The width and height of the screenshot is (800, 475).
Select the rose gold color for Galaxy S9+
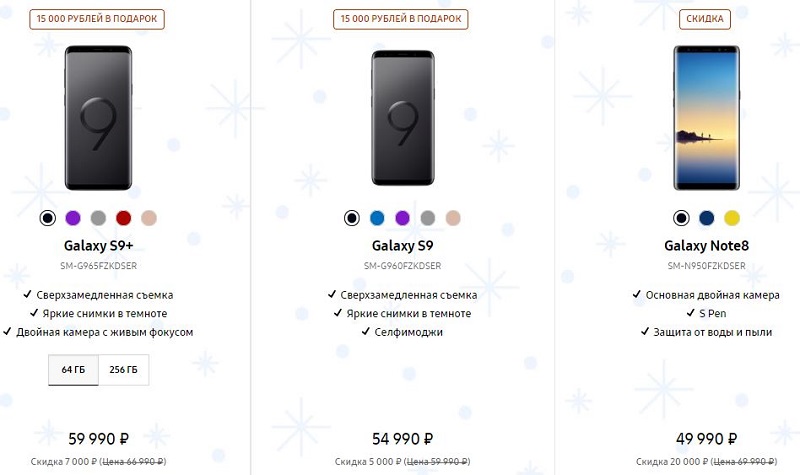pos(150,217)
